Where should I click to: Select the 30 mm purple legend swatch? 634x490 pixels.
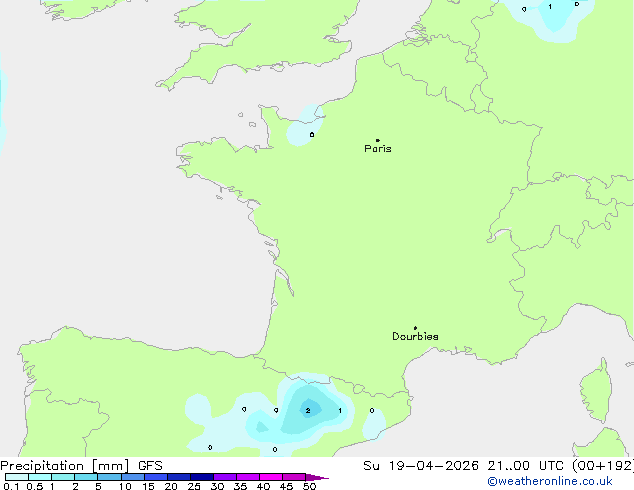pyautogui.click(x=225, y=477)
